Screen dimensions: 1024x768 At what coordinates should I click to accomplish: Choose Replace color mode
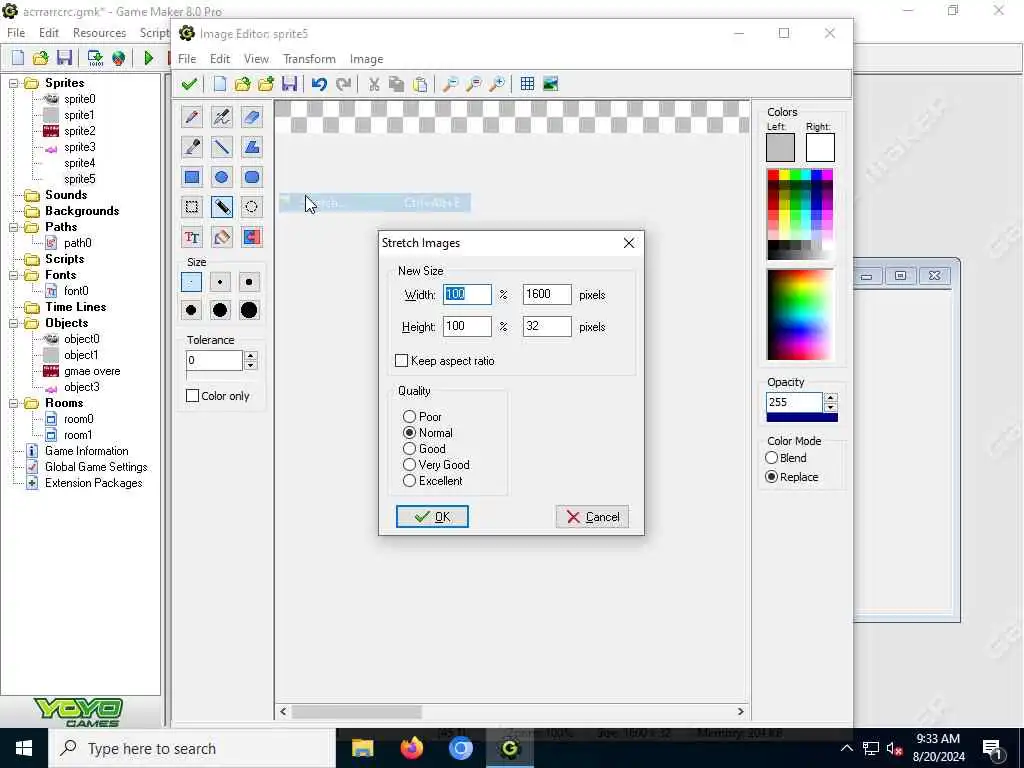(772, 477)
